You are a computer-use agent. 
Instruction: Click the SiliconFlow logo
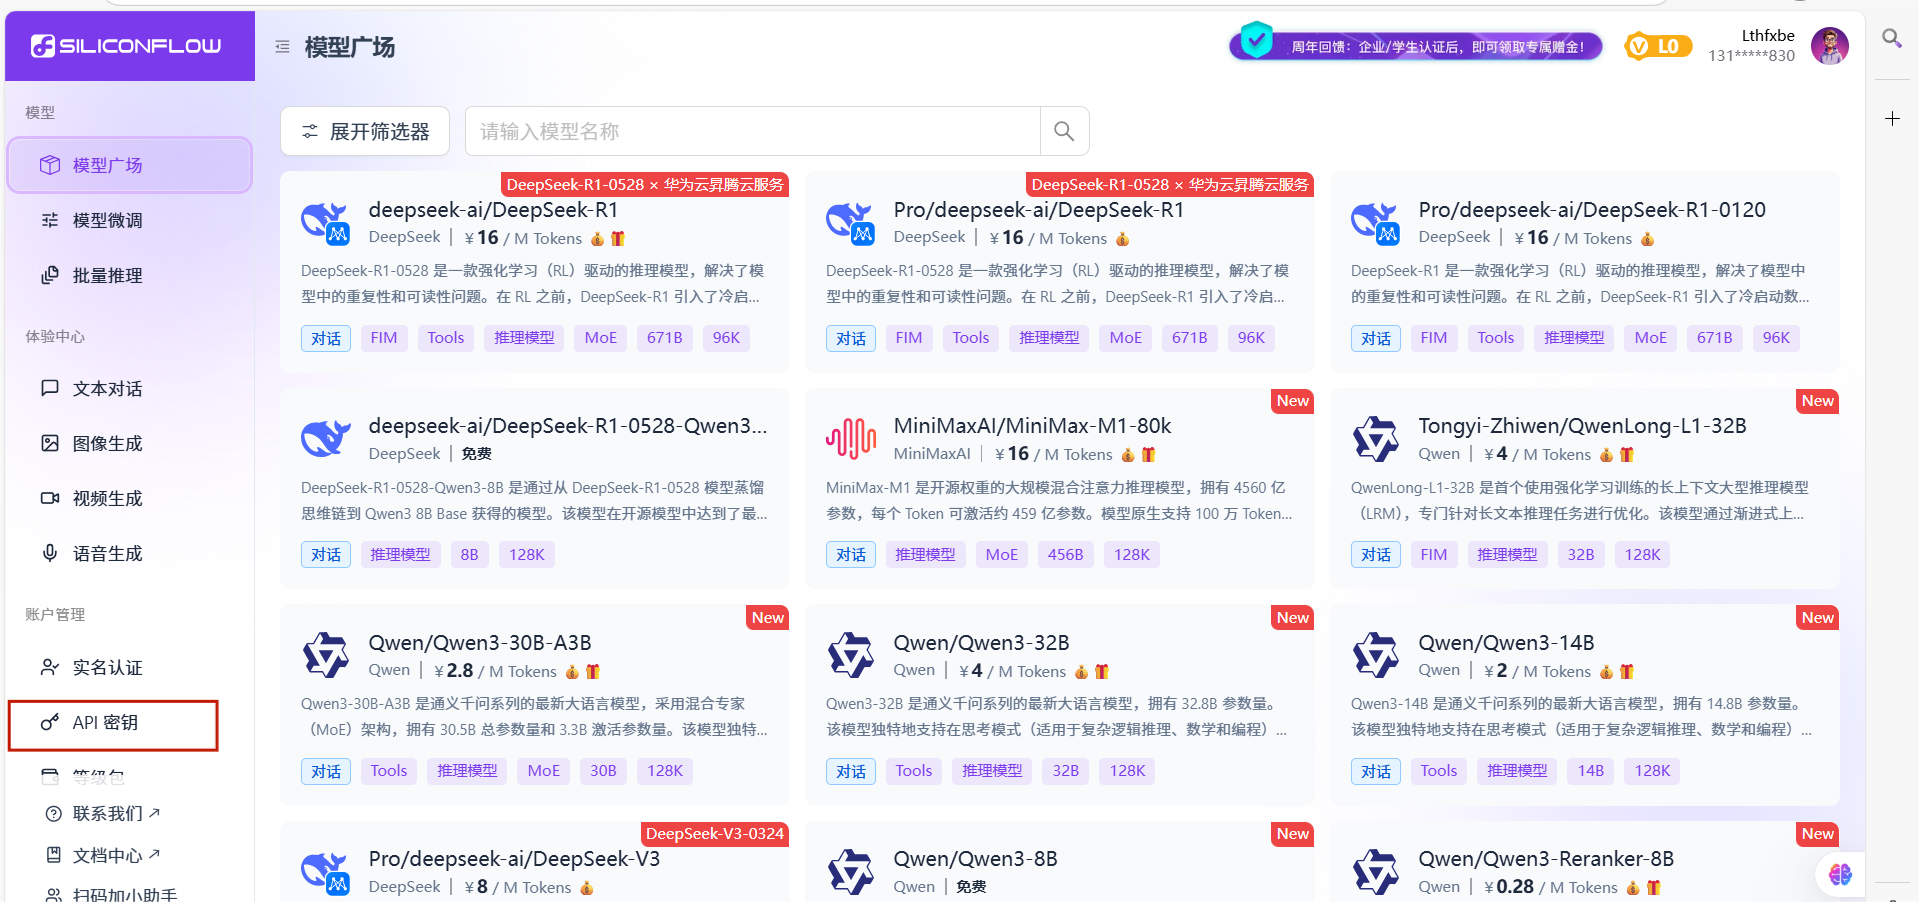tap(126, 46)
